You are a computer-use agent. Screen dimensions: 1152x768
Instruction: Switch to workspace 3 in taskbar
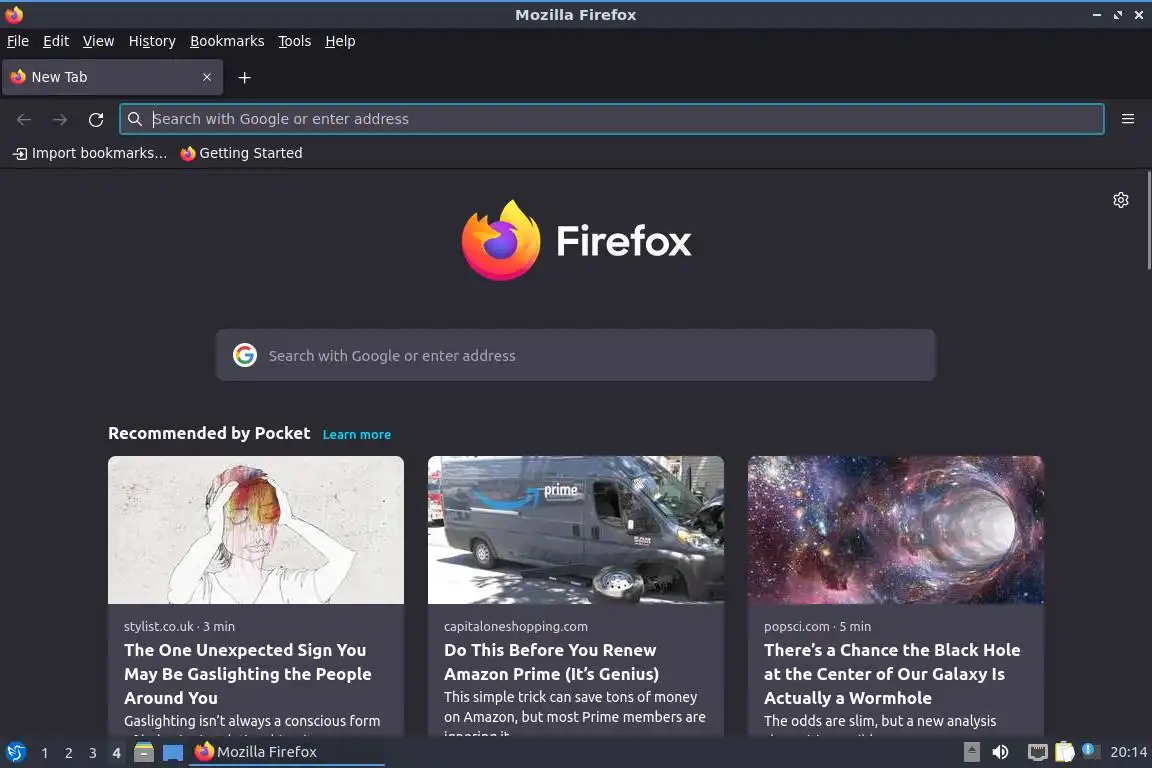(x=93, y=753)
